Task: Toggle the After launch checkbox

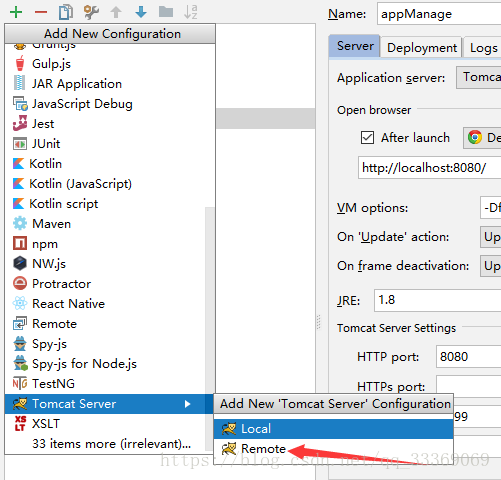Action: (x=367, y=137)
